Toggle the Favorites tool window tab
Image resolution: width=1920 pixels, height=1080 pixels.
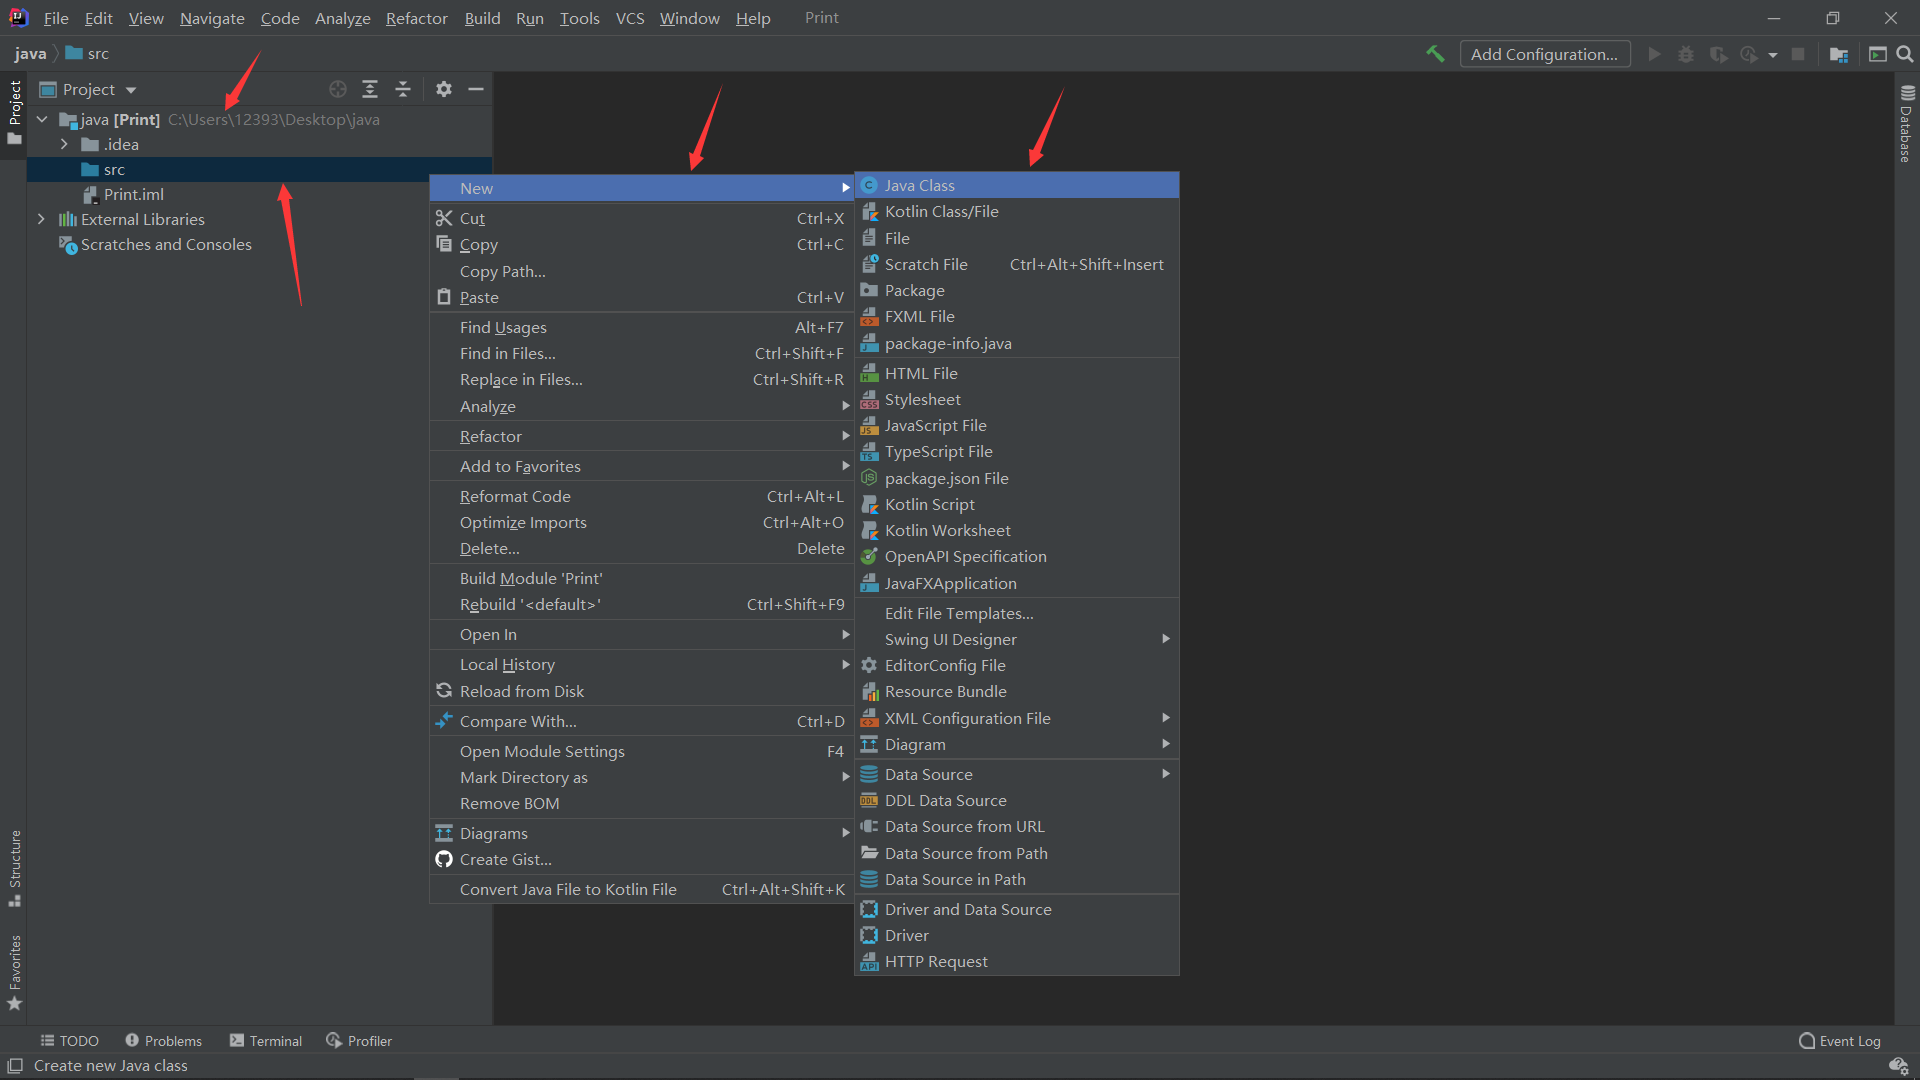[15, 972]
